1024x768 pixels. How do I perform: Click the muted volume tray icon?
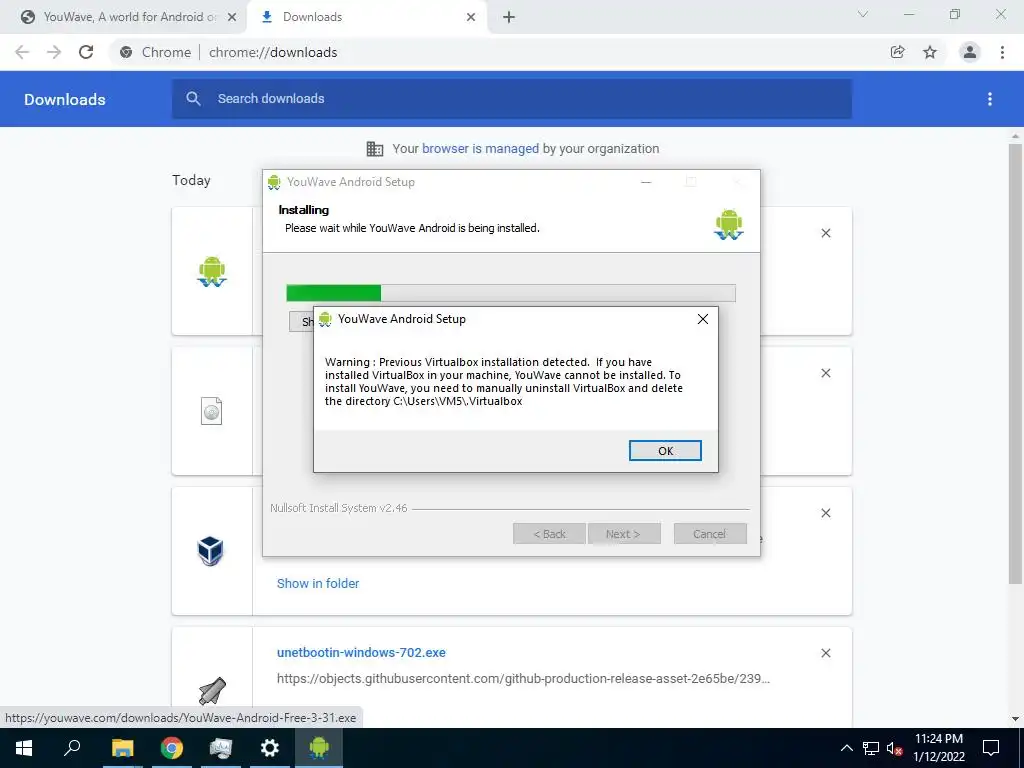click(894, 748)
